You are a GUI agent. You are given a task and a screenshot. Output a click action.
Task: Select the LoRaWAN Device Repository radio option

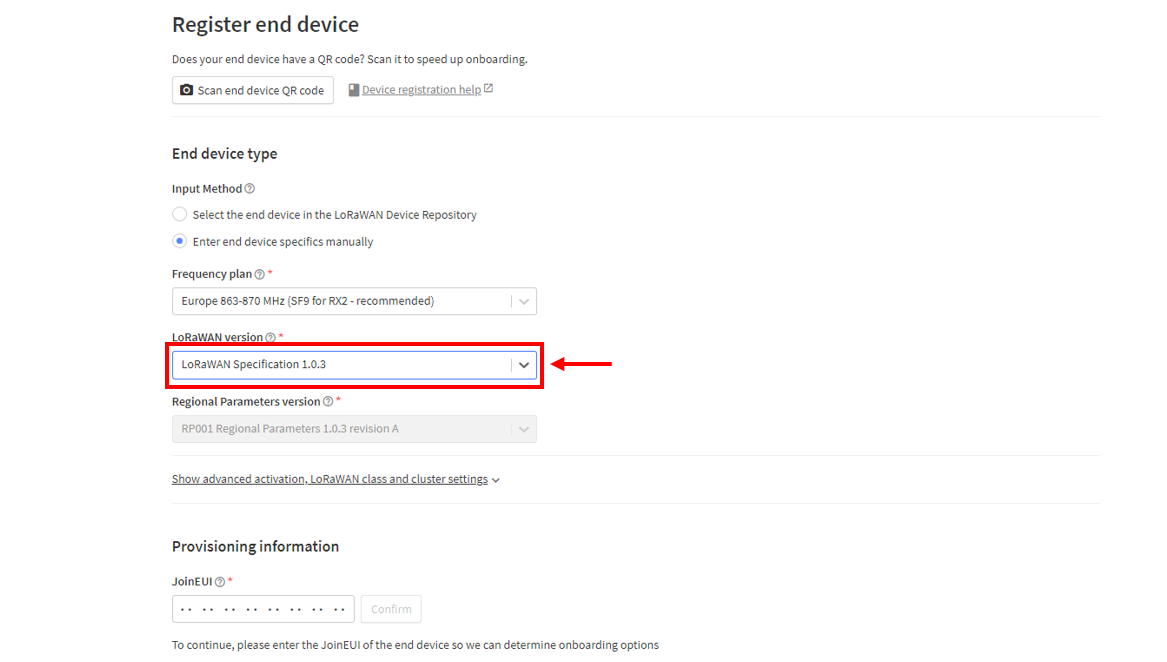[x=179, y=214]
